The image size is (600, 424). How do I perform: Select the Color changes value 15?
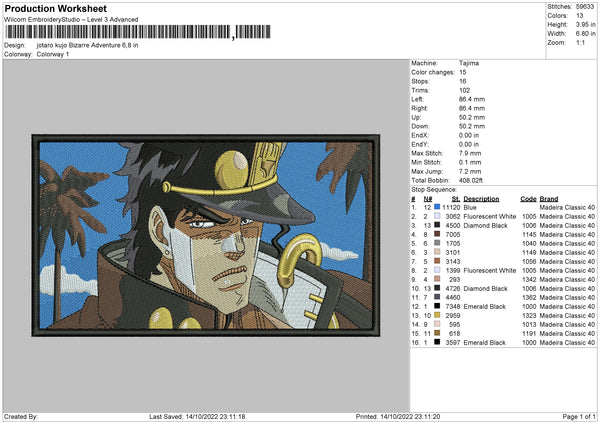[x=463, y=72]
